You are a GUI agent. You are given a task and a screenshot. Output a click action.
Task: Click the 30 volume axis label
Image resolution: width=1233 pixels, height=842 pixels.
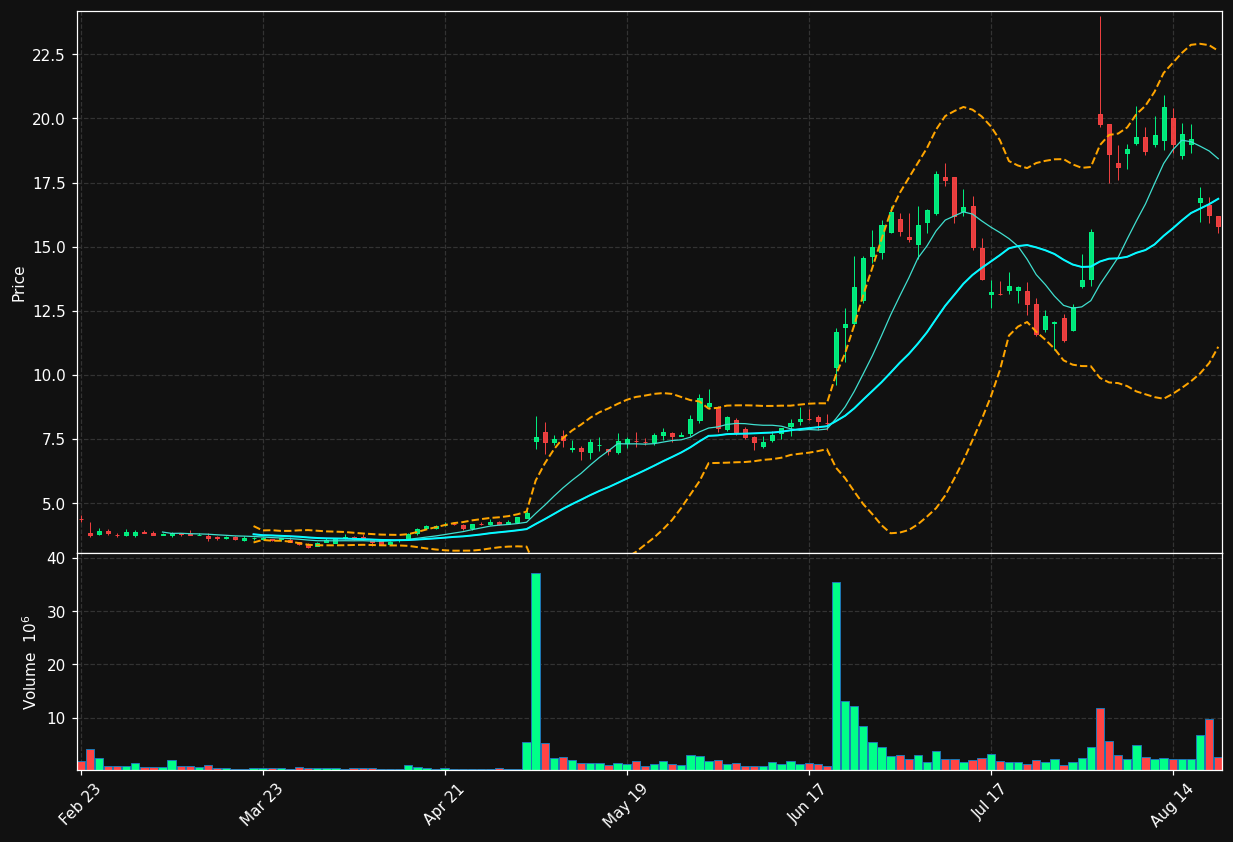click(x=56, y=612)
